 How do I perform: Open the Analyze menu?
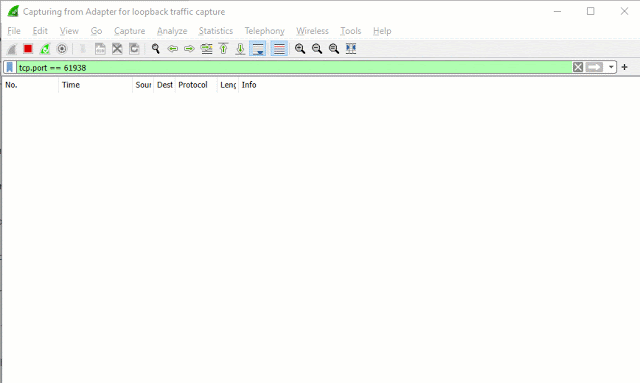(172, 31)
